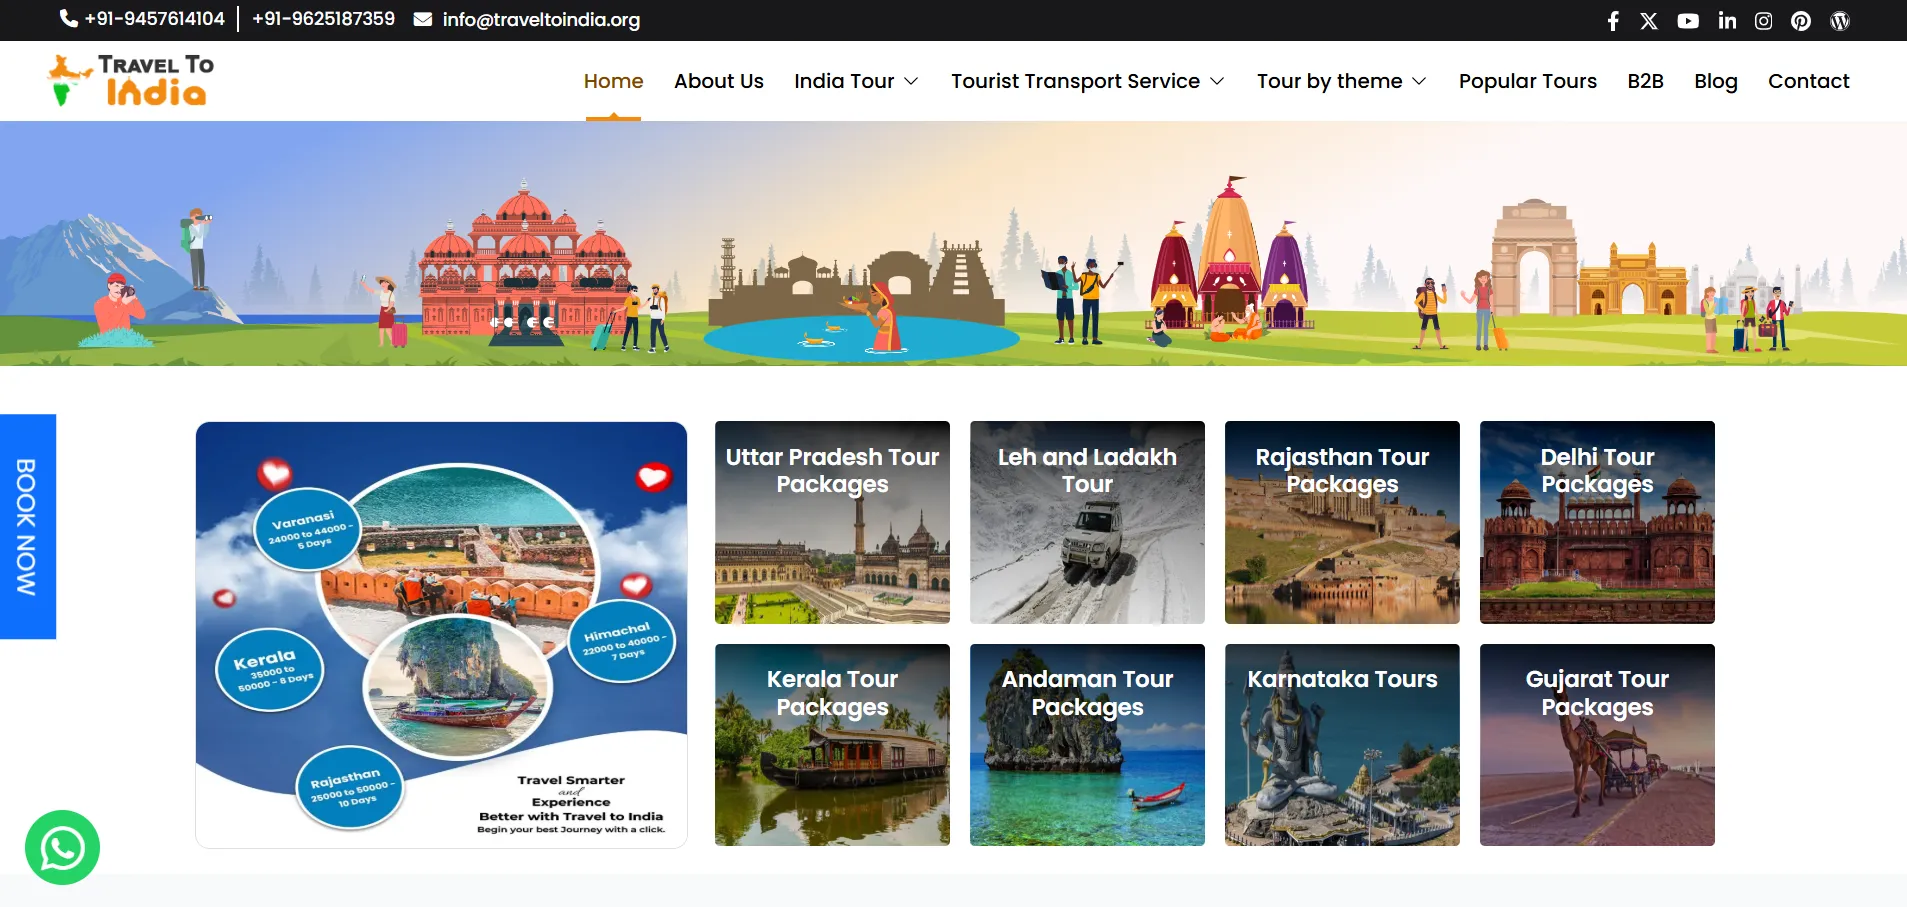
Task: Click the Travel To India logo
Action: click(x=130, y=80)
